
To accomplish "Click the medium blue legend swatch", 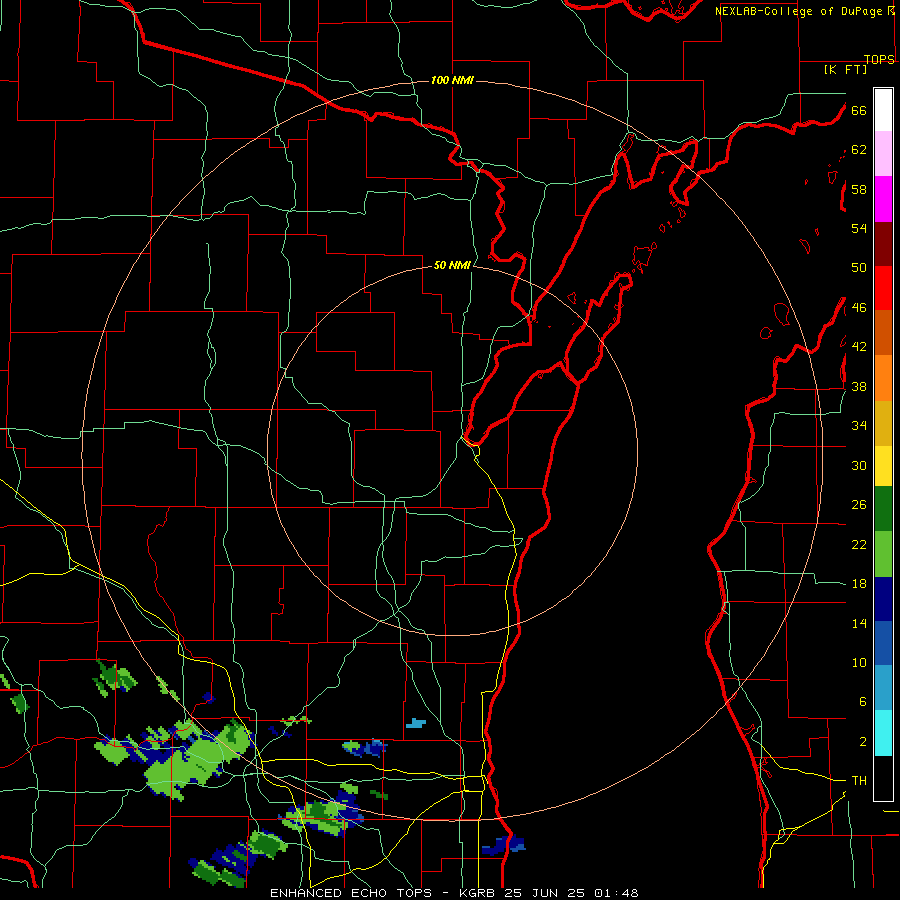I will (x=883, y=643).
